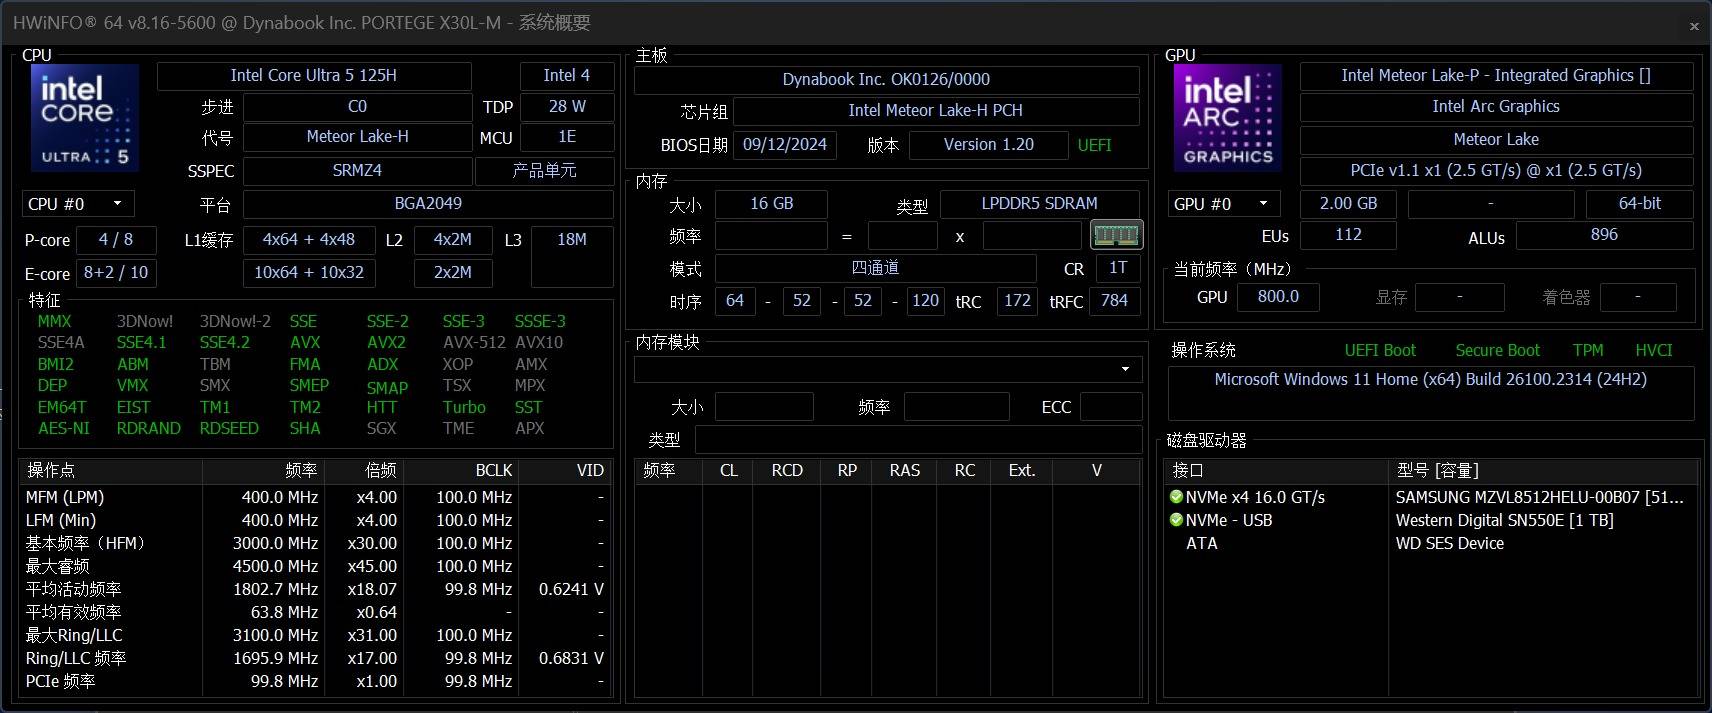Expand the GPU #0 selector dropdown
The width and height of the screenshot is (1712, 713).
click(1224, 204)
